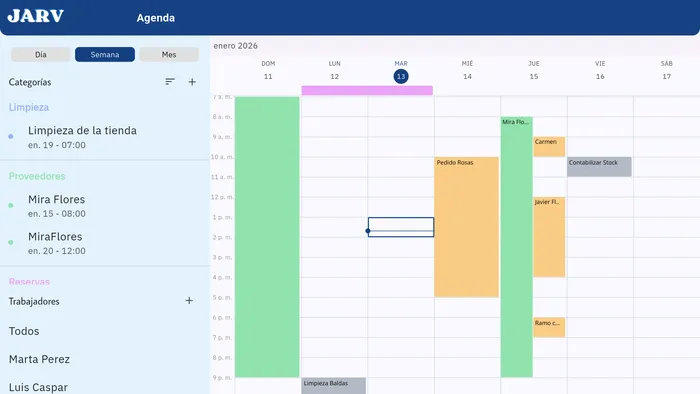Viewport: 700px width, 394px height.
Task: Open the category sort/filter icon
Action: [x=170, y=82]
